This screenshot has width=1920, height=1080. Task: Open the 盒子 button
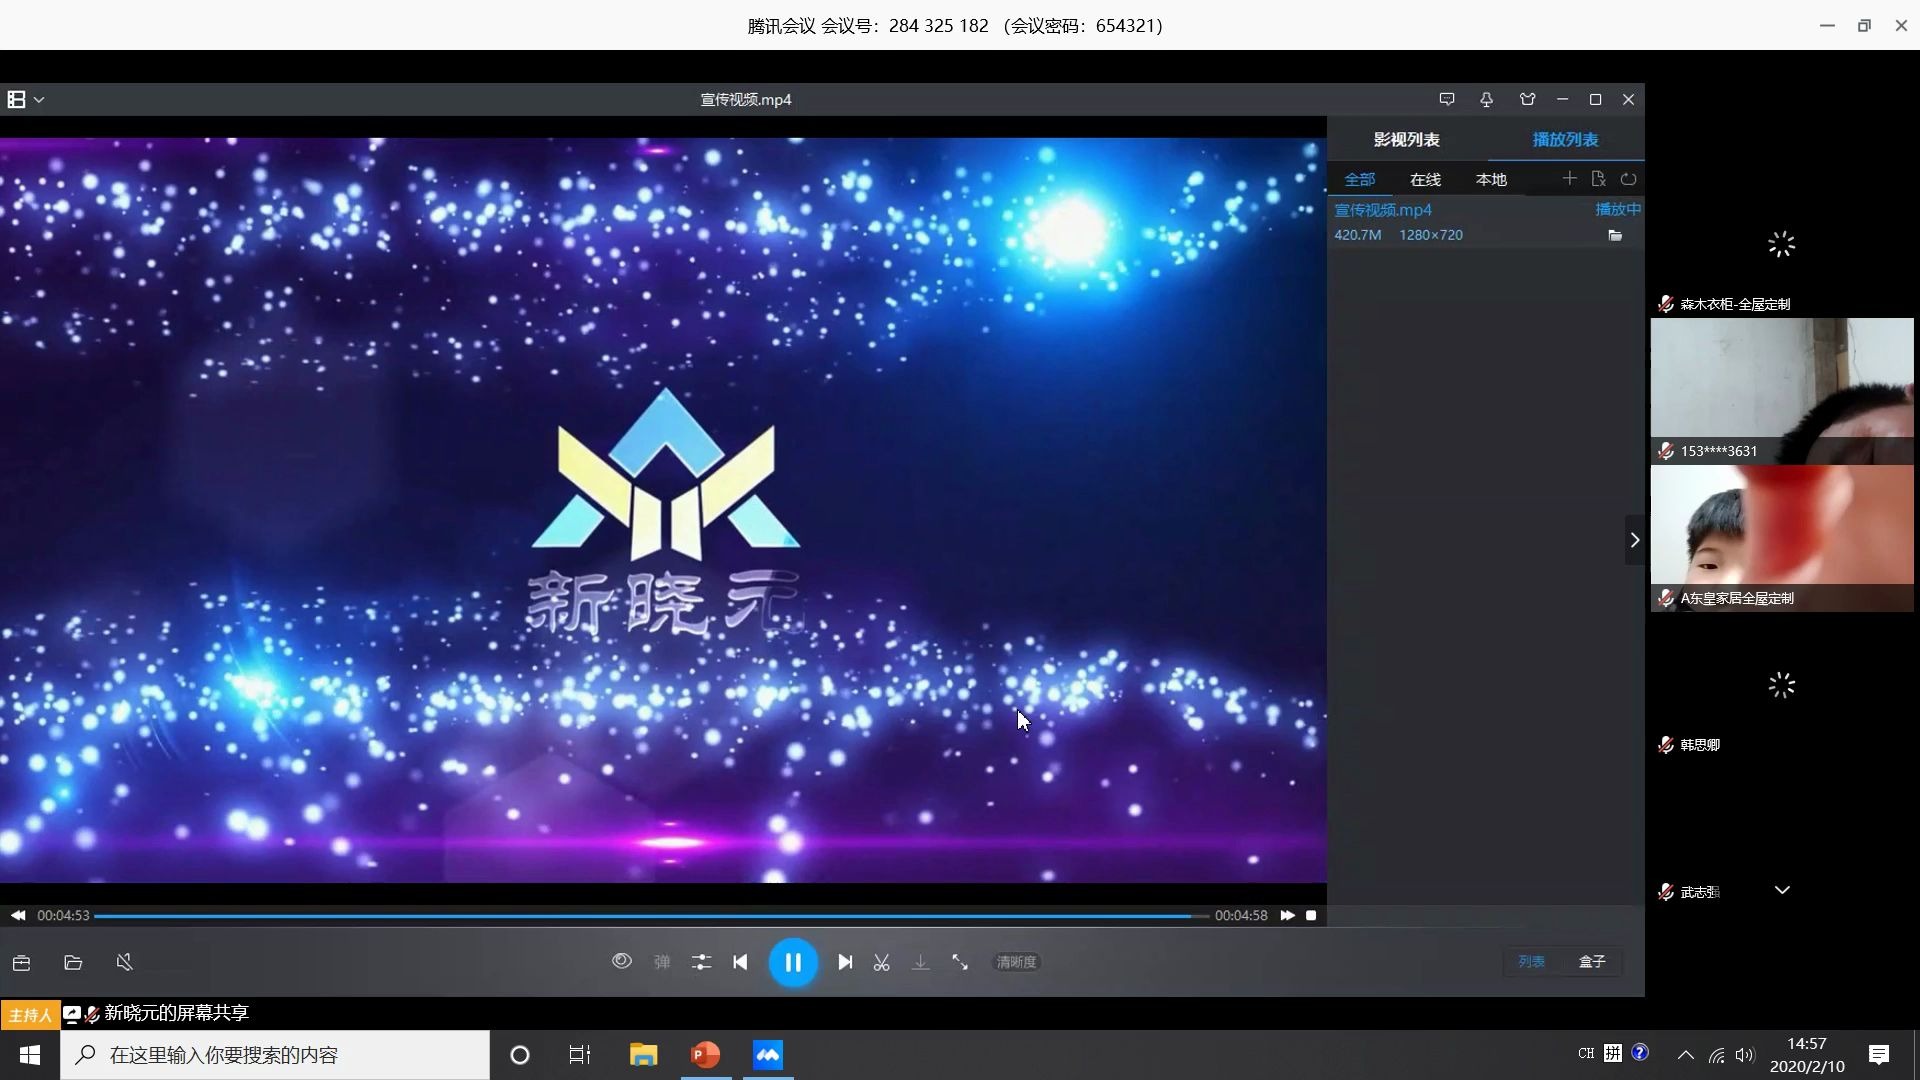coord(1592,962)
